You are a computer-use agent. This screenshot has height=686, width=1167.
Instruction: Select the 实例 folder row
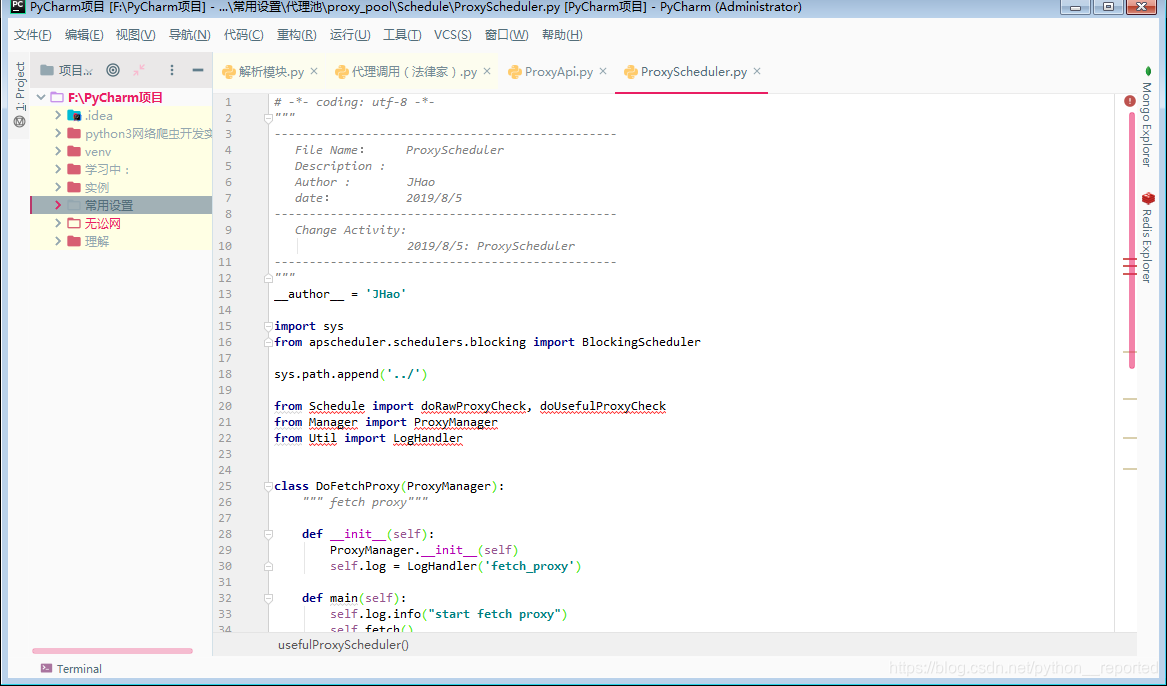(x=121, y=187)
